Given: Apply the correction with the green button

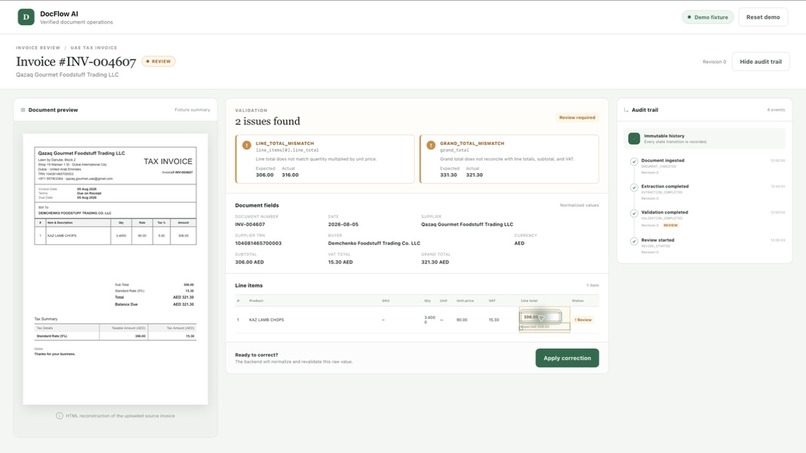Looking at the screenshot, I should coord(567,358).
